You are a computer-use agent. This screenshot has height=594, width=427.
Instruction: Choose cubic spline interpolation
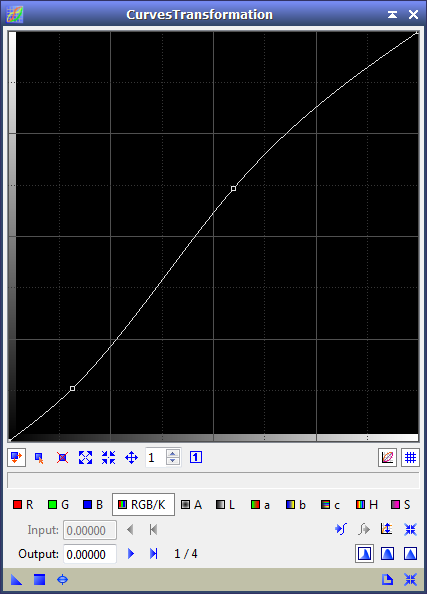(387, 554)
